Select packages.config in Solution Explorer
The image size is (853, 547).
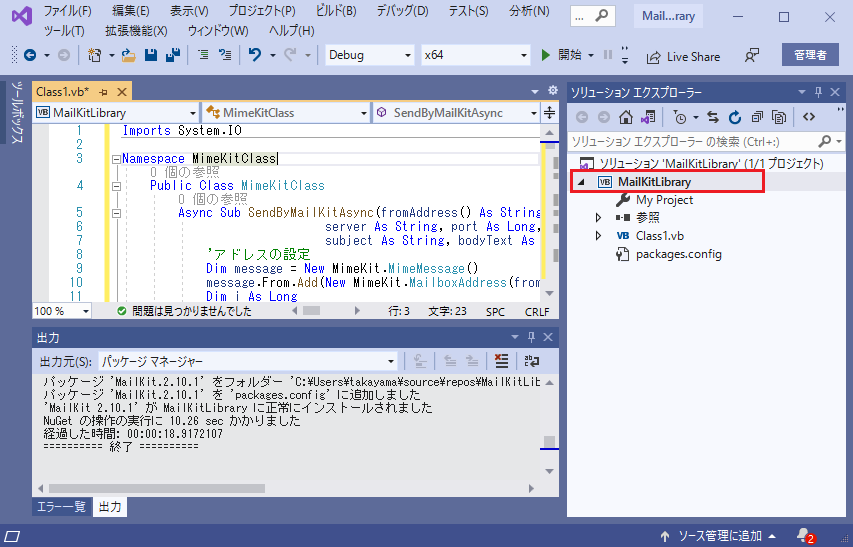pos(678,254)
